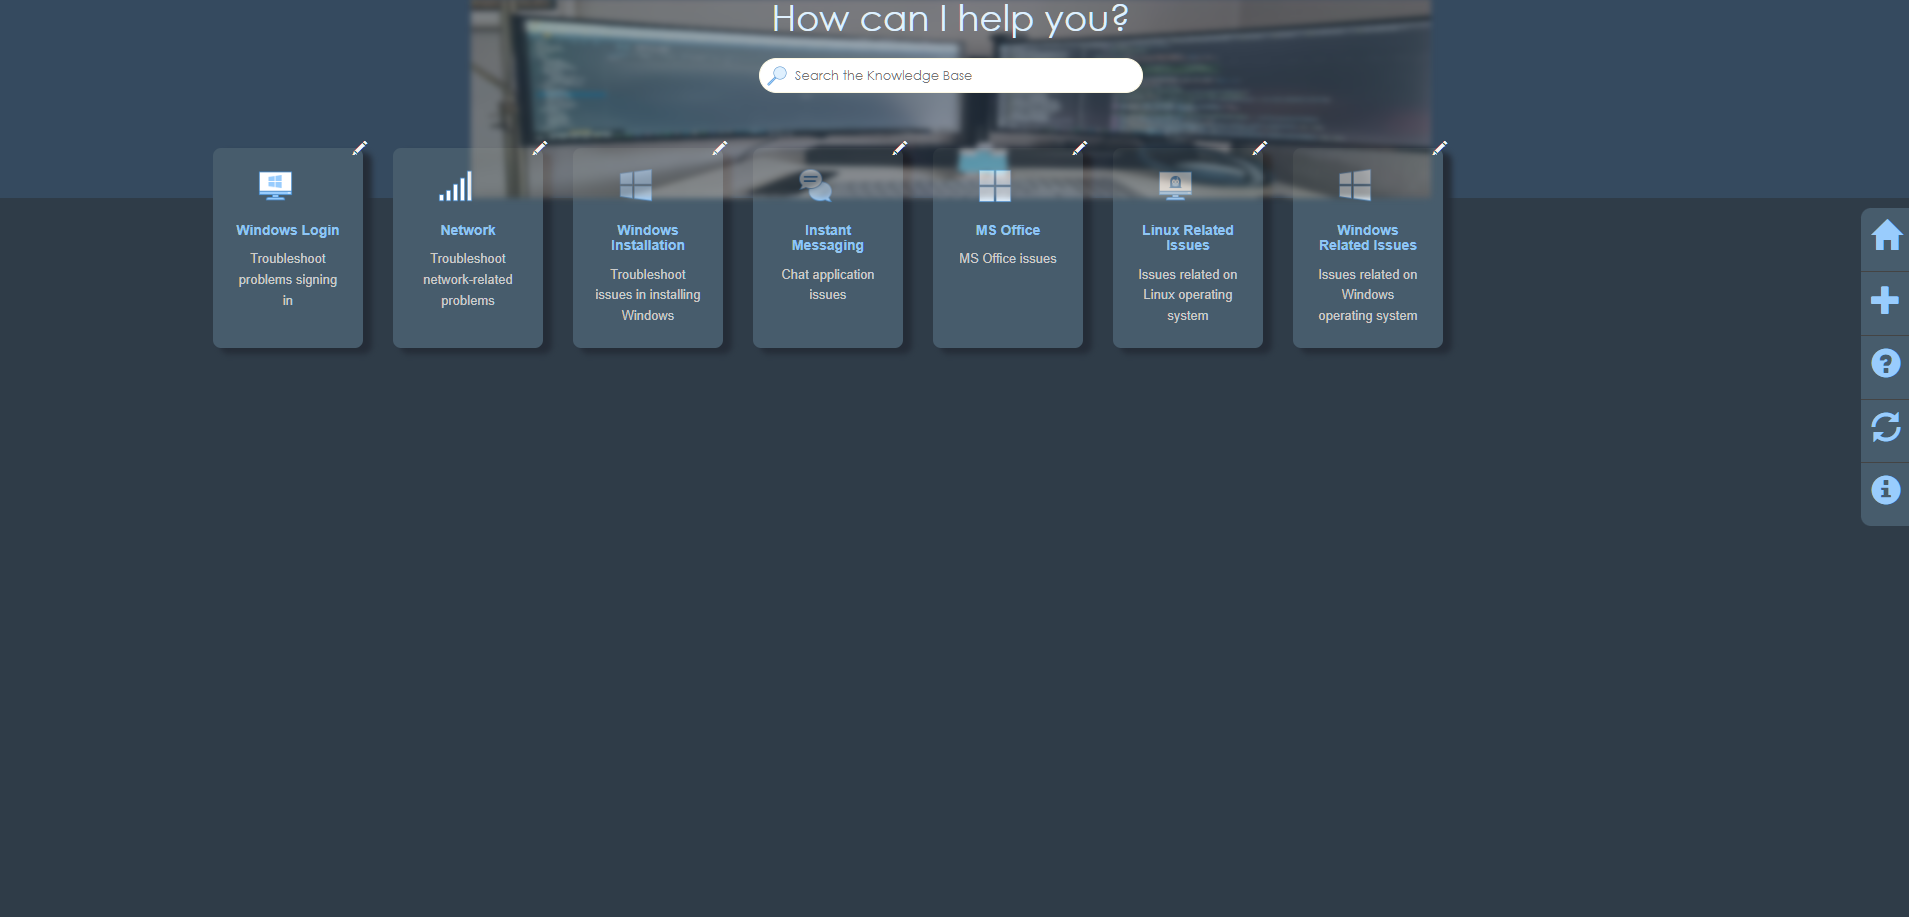
Task: Click 'Troubleshoot network-related problems' description
Action: point(468,280)
